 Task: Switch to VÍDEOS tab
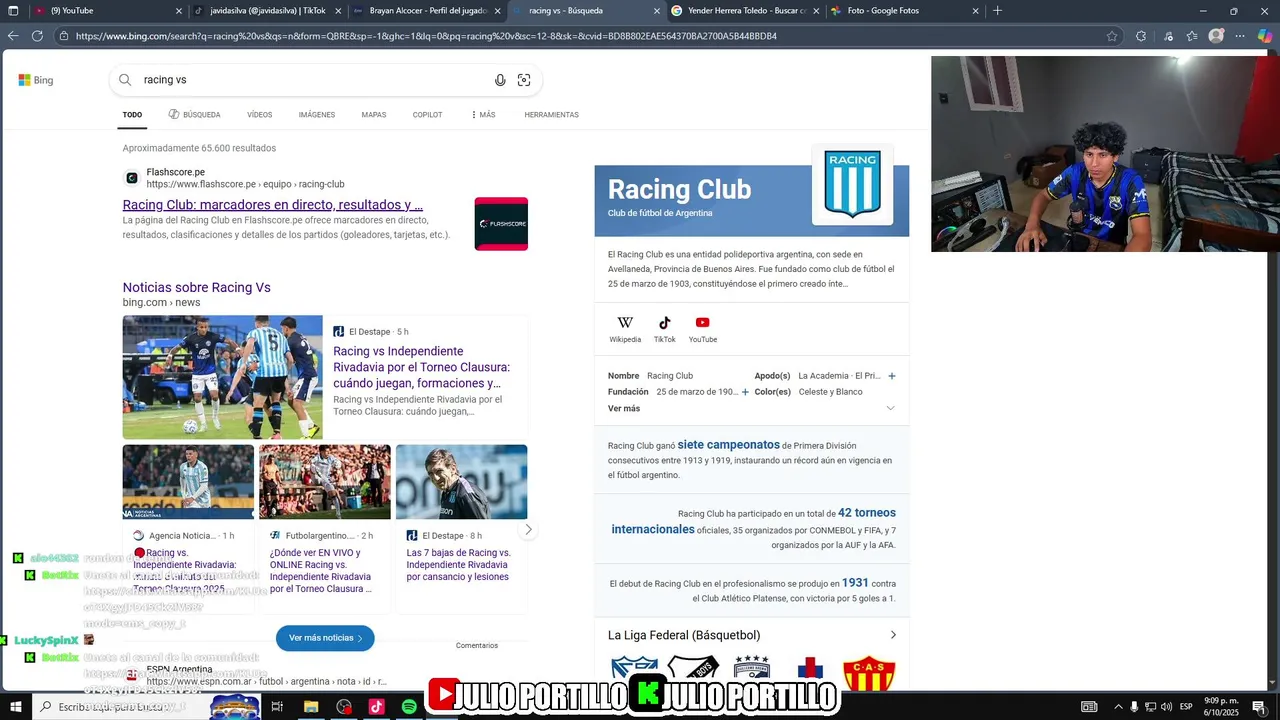tap(260, 115)
